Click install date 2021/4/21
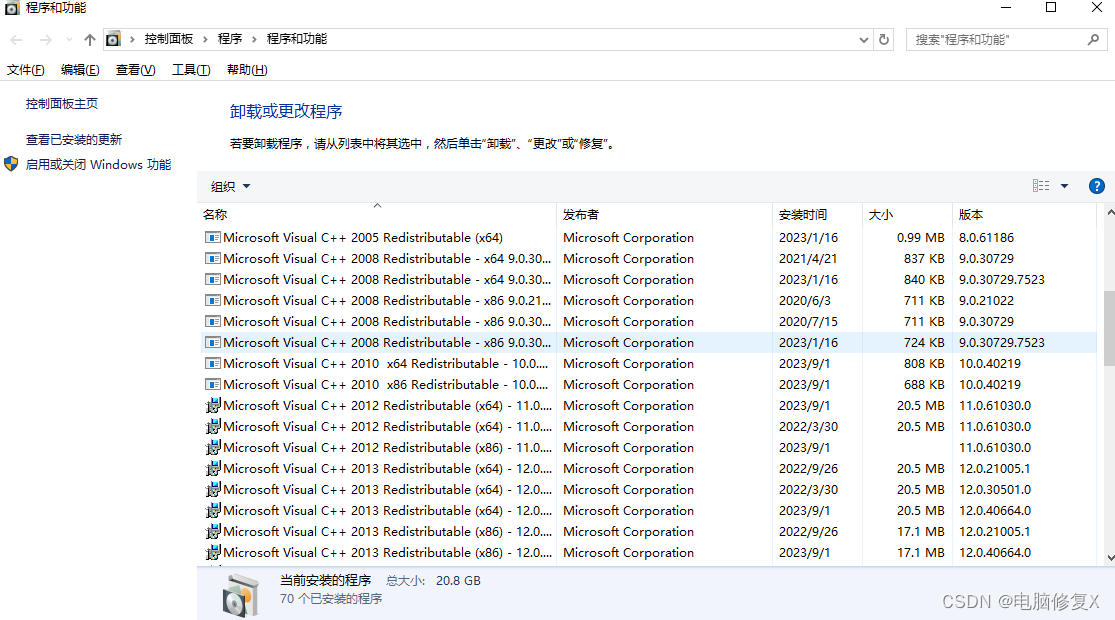The height and width of the screenshot is (620, 1115). (x=808, y=258)
